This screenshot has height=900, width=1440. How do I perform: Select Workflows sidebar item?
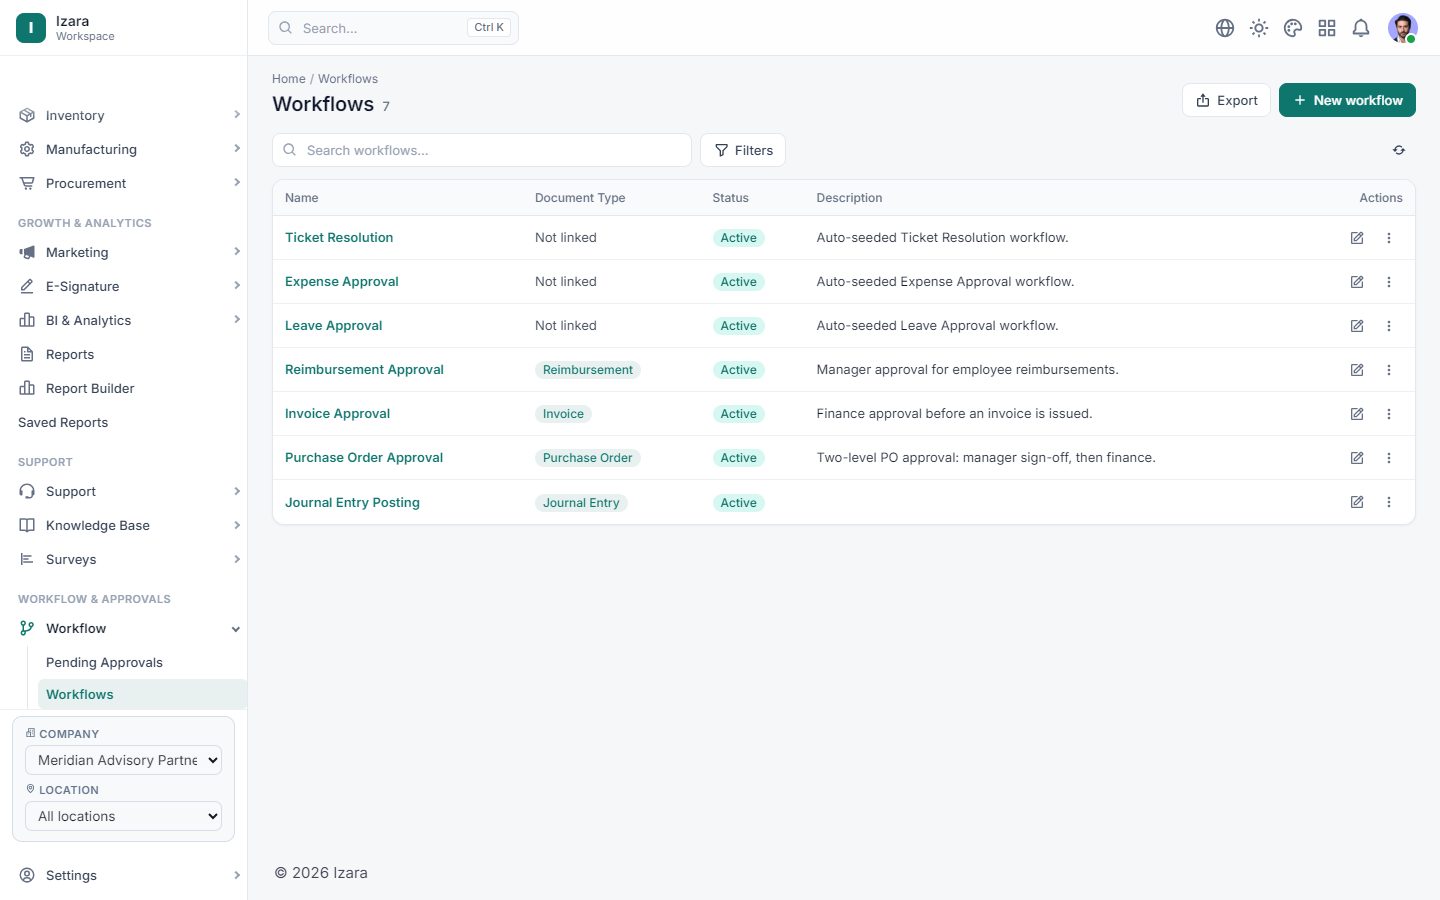pos(142,694)
